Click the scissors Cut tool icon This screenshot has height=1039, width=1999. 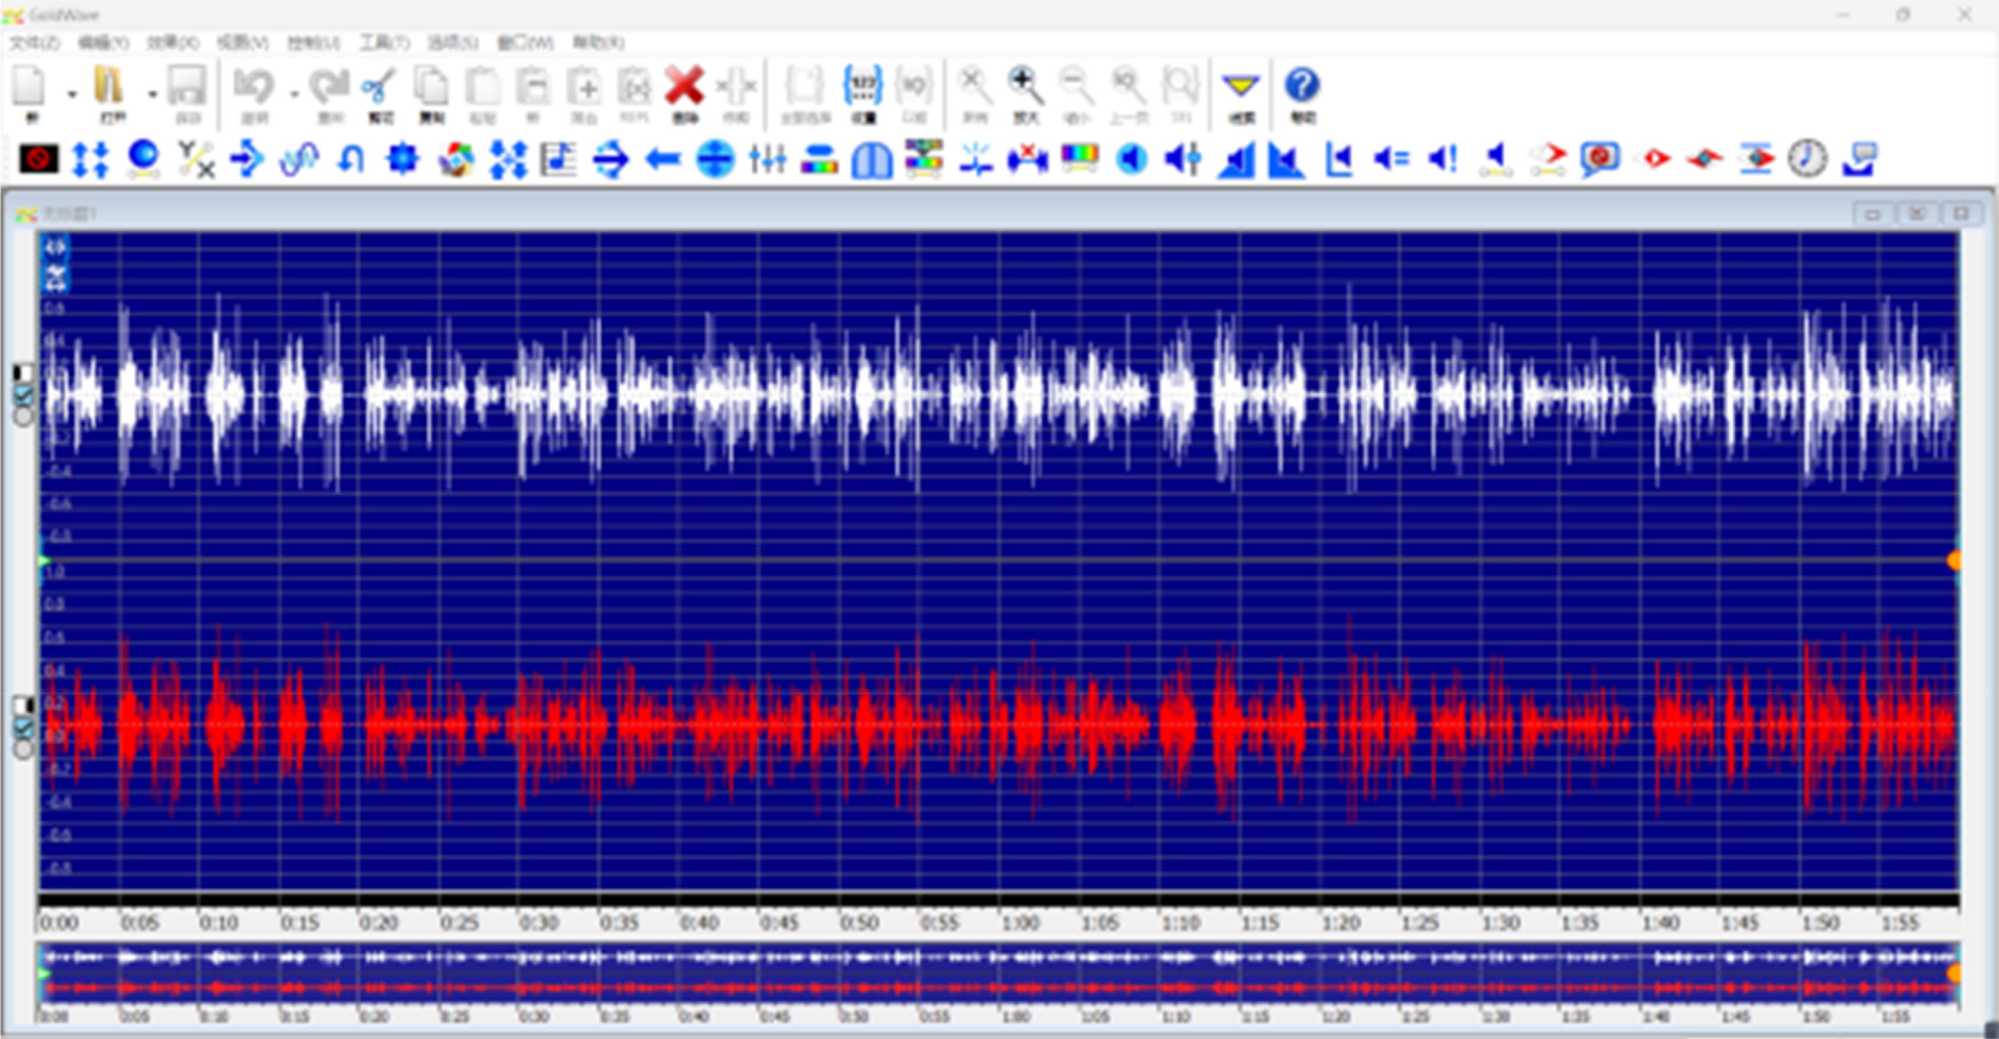point(379,88)
